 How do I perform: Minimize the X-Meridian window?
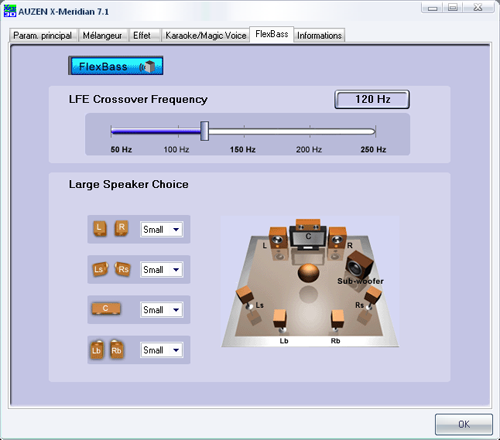(x=432, y=7)
